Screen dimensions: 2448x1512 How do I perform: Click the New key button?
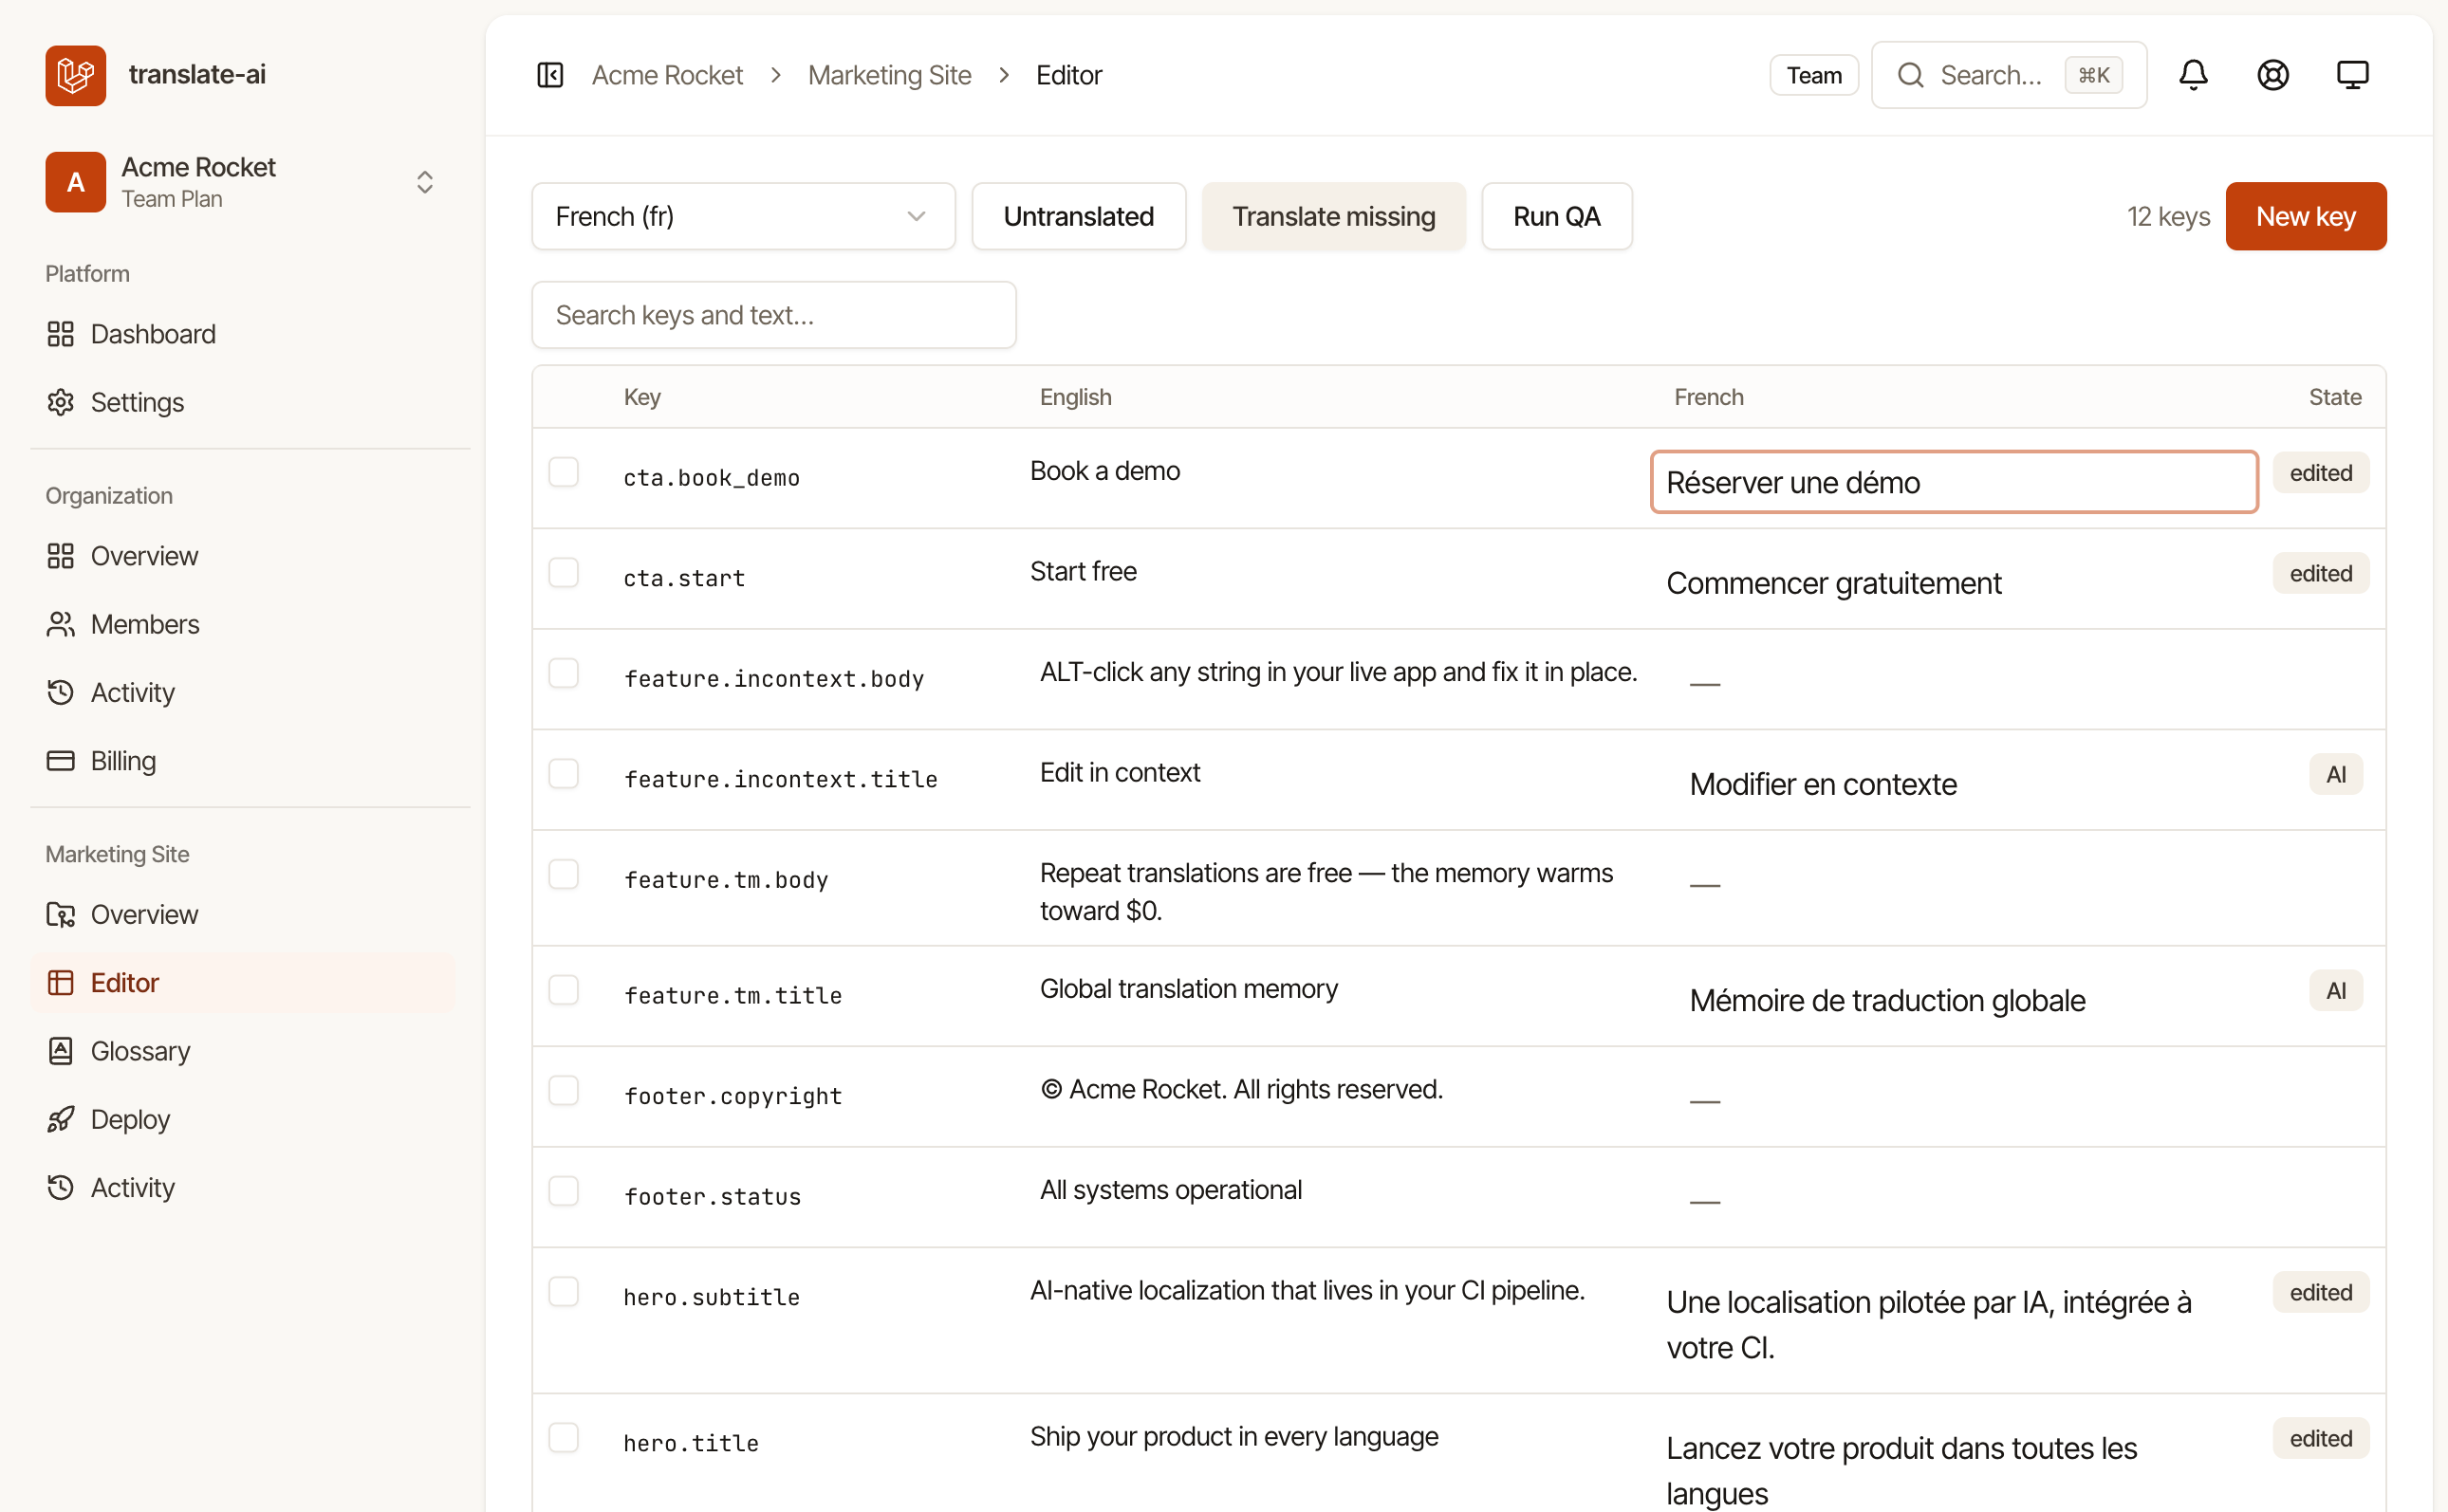[2305, 216]
